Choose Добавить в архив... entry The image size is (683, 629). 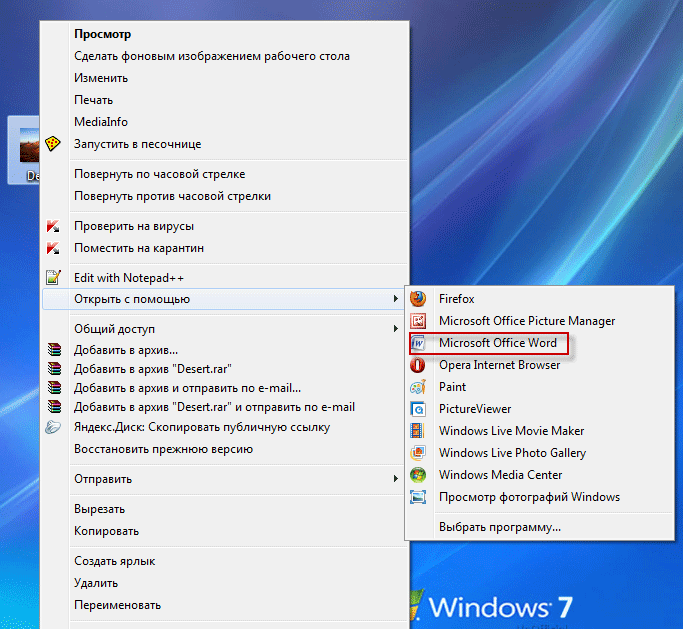(x=126, y=350)
